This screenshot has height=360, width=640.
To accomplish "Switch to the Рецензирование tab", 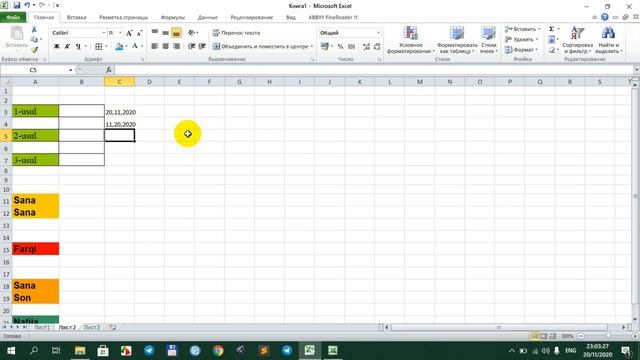I will point(252,18).
